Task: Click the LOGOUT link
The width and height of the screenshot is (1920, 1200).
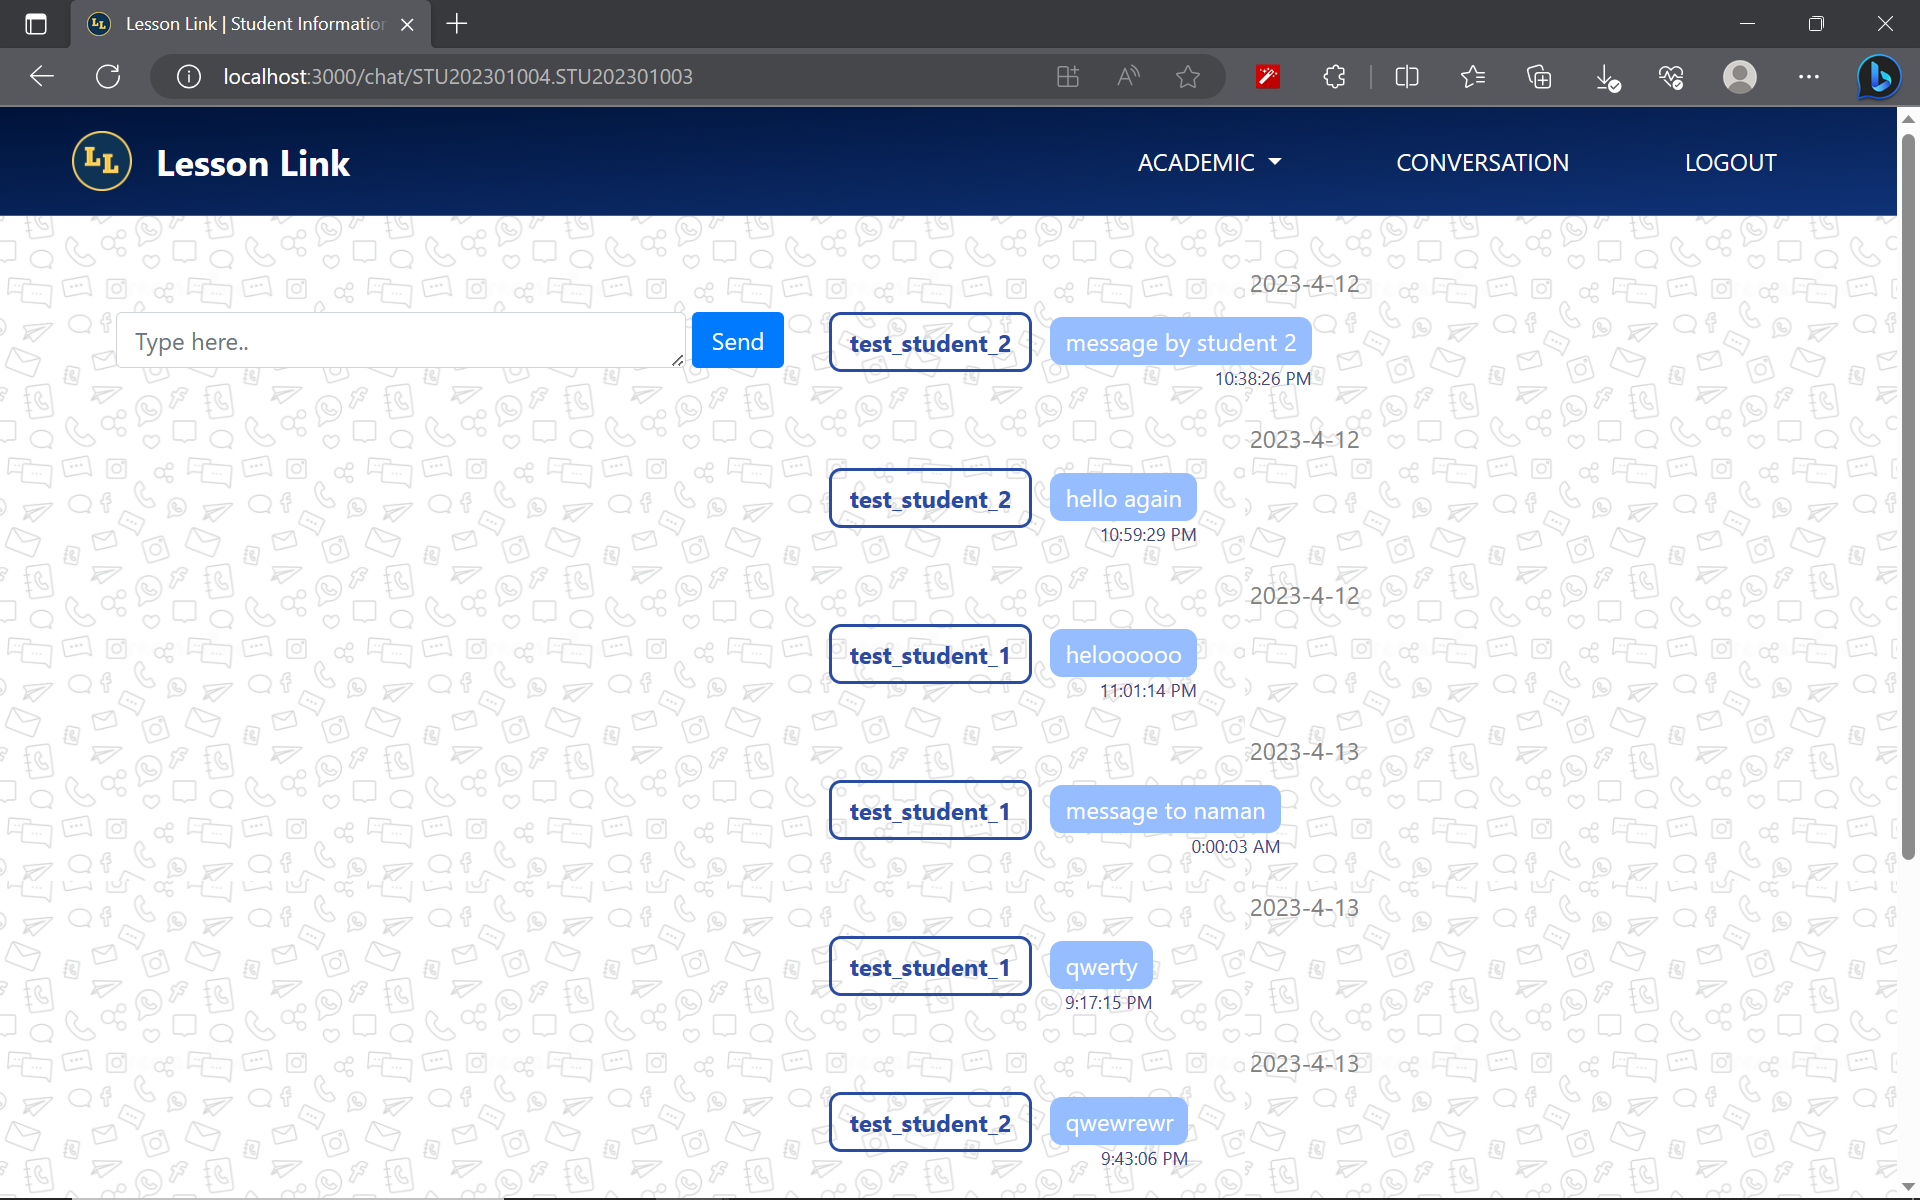Action: pyautogui.click(x=1730, y=162)
